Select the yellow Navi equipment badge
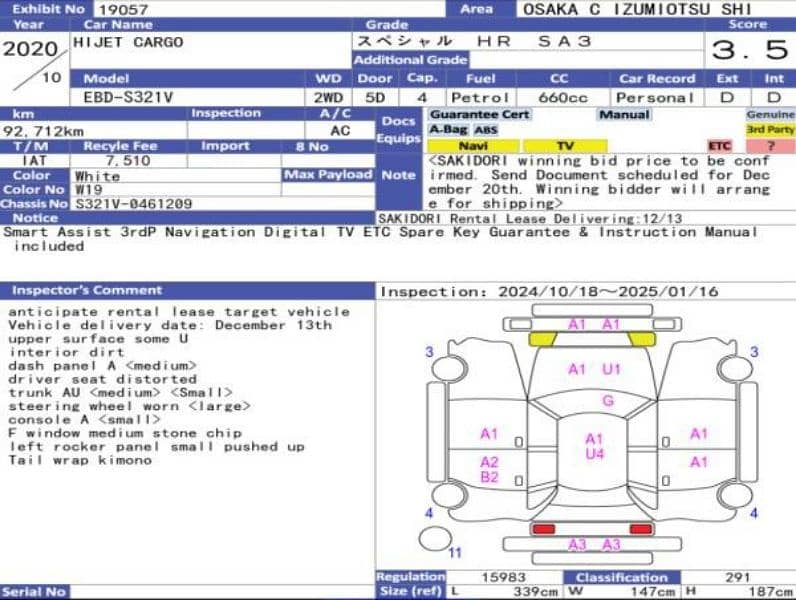 (x=473, y=146)
